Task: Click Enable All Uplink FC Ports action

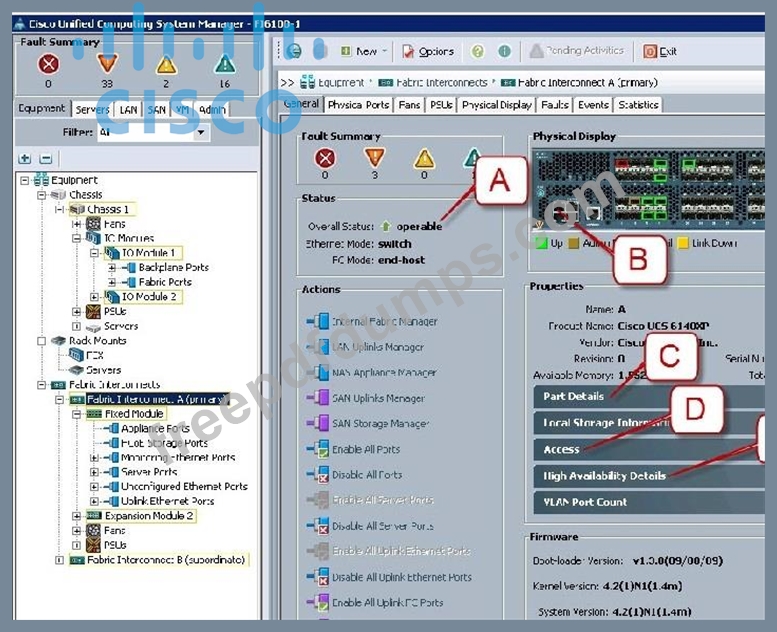Action: (x=375, y=603)
